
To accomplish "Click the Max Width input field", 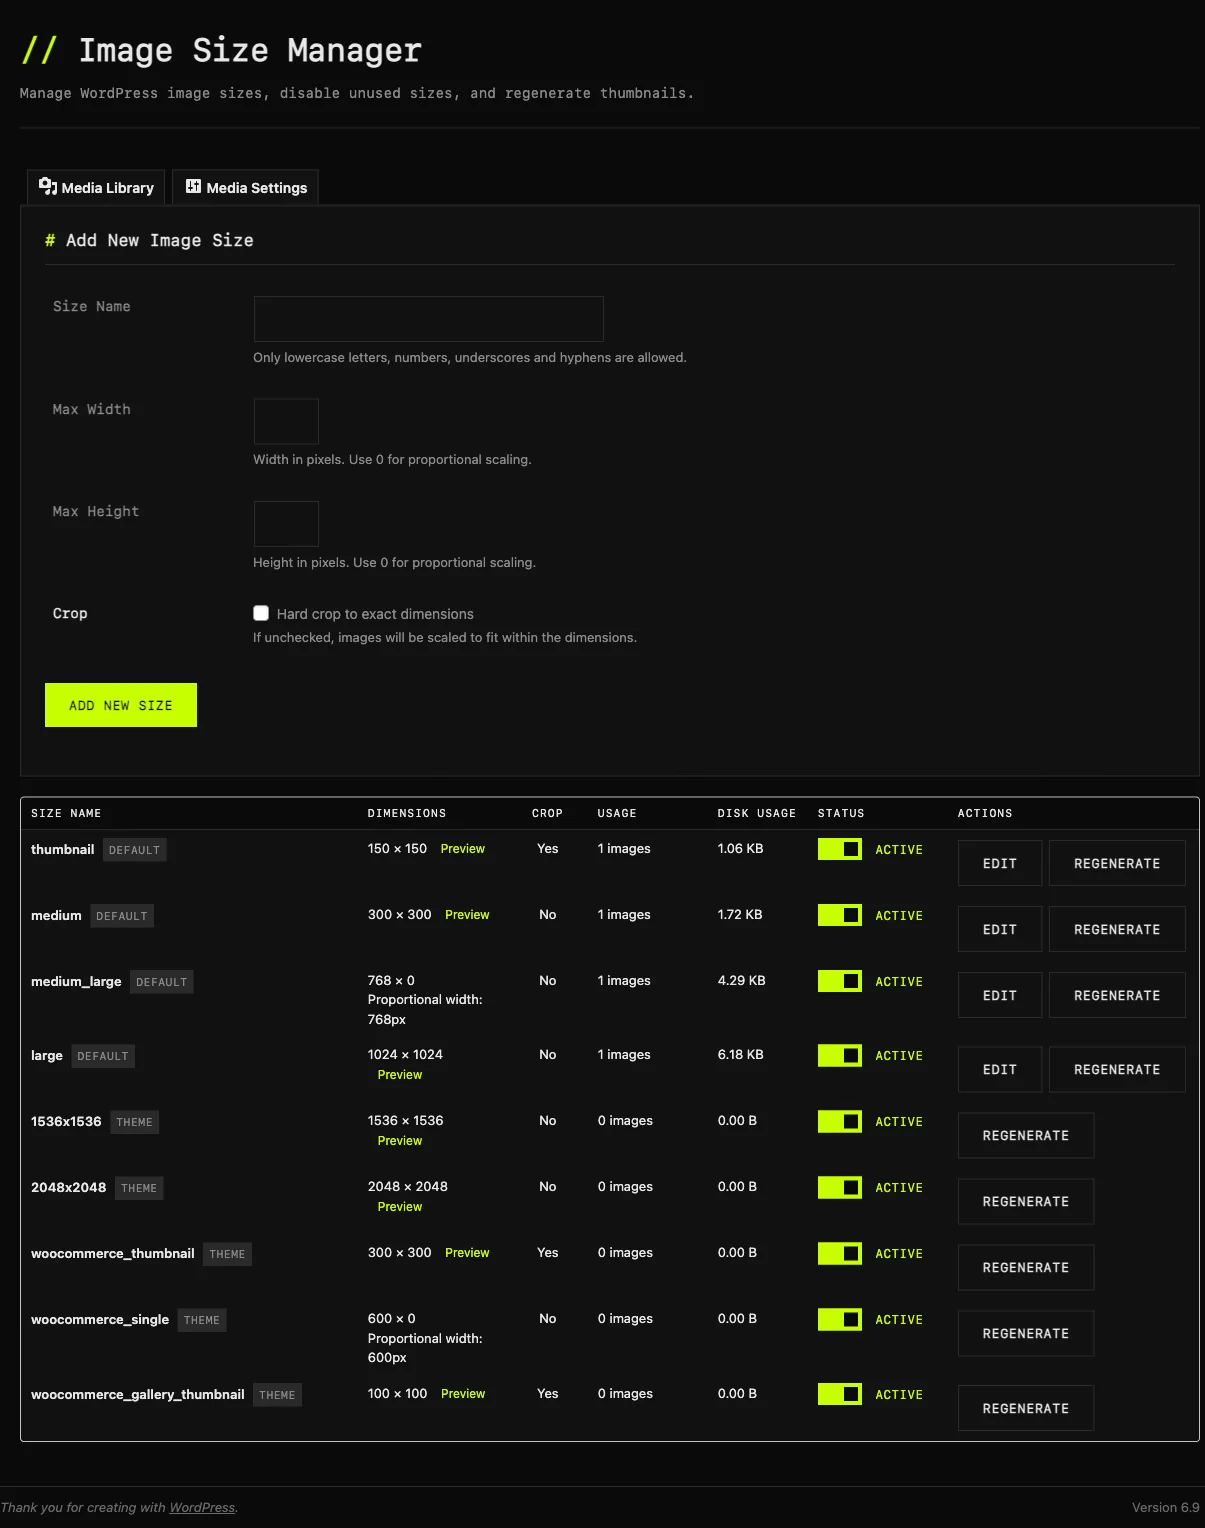I will coord(286,420).
